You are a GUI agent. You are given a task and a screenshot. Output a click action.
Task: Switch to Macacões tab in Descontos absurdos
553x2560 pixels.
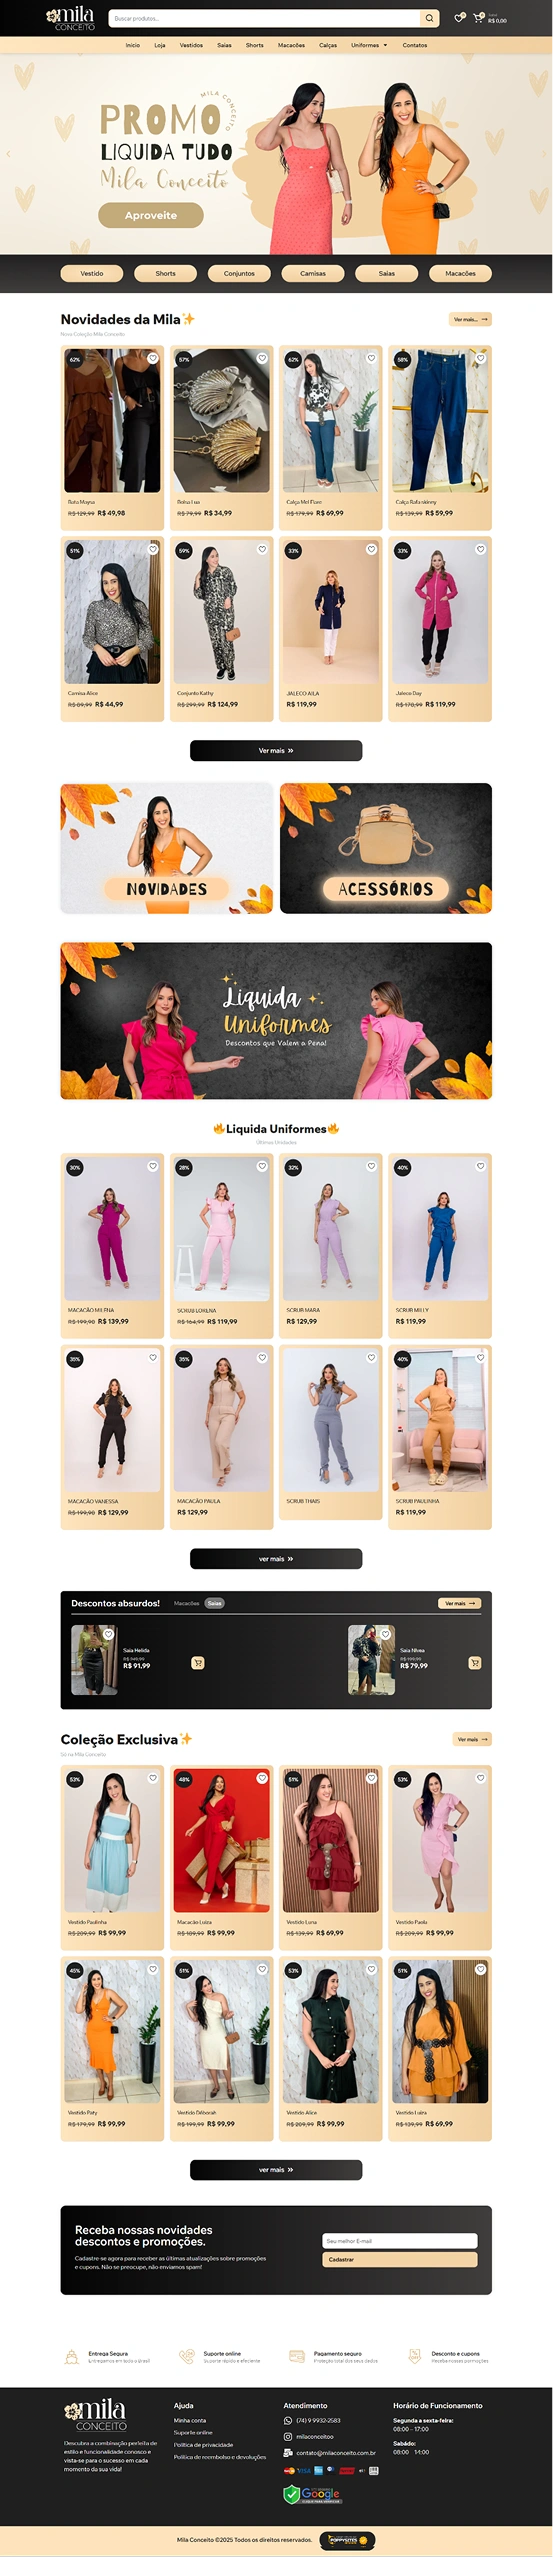click(x=187, y=1603)
